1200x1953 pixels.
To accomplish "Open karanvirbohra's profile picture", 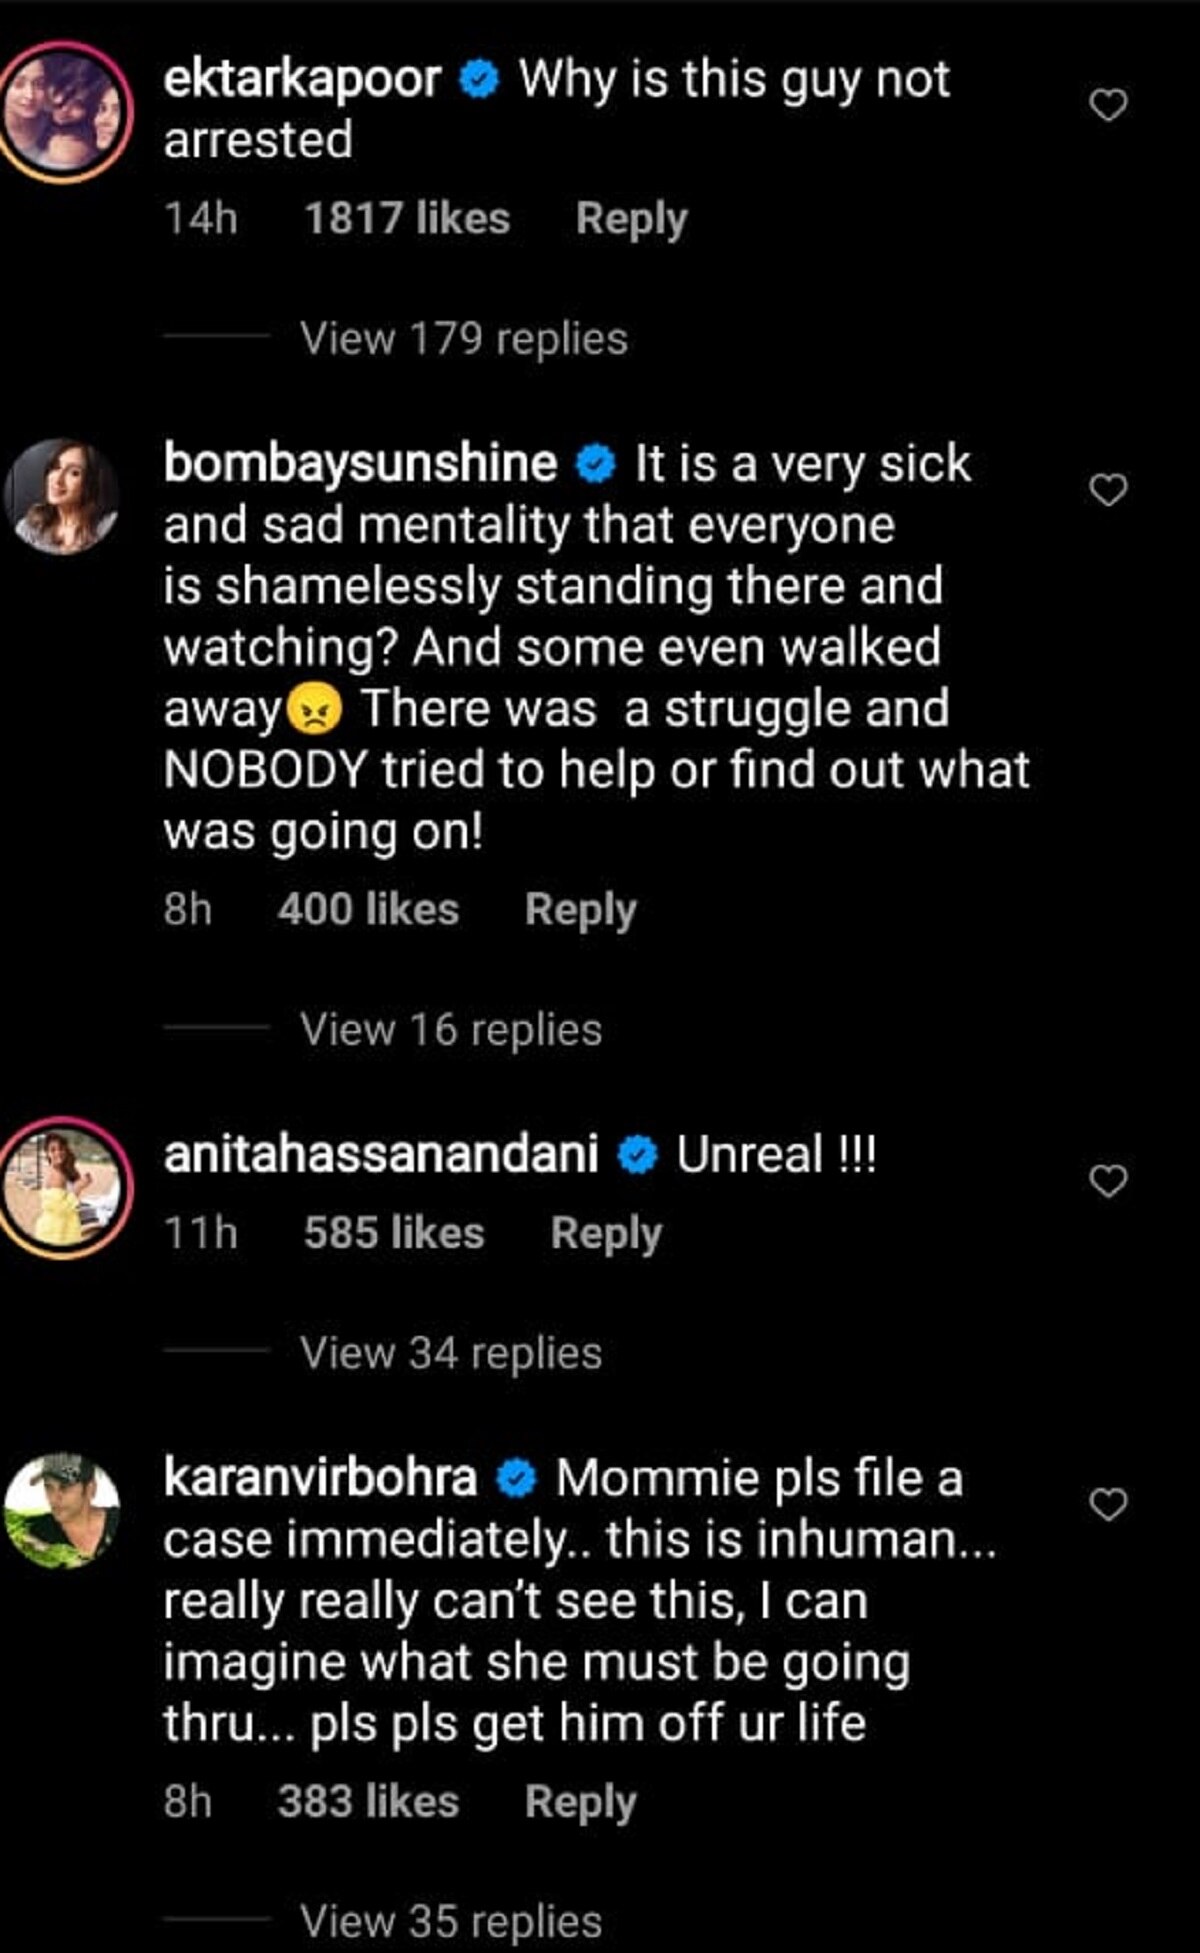I will [x=62, y=1508].
